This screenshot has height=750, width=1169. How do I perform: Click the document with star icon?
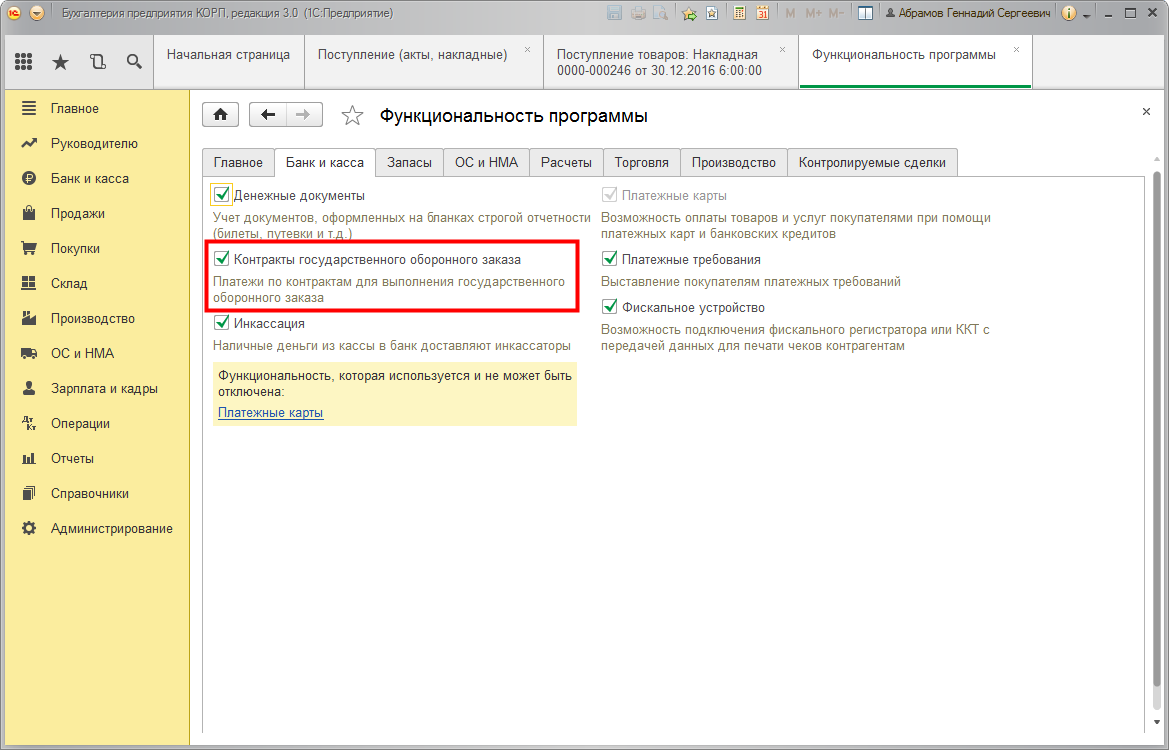coord(712,13)
